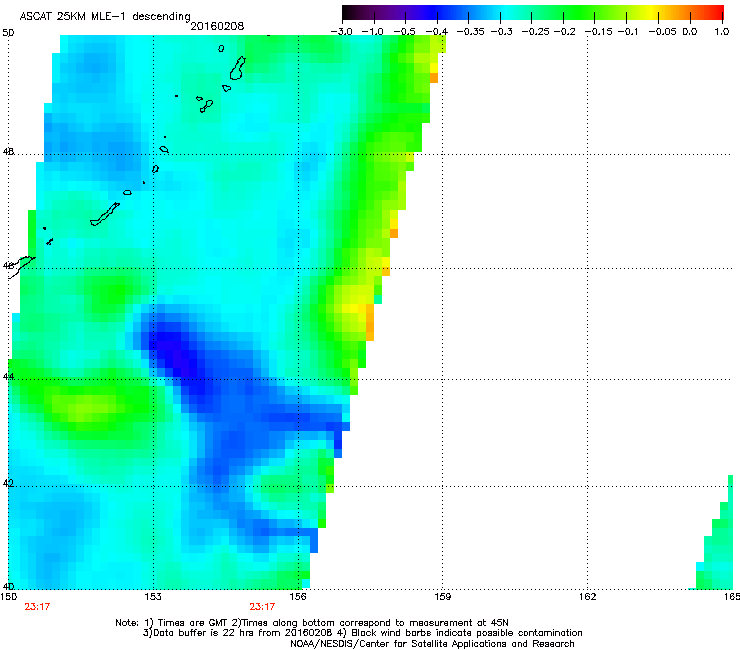Click latitude label 40 on left axis
Image resolution: width=740 pixels, height=650 pixels.
(8, 586)
